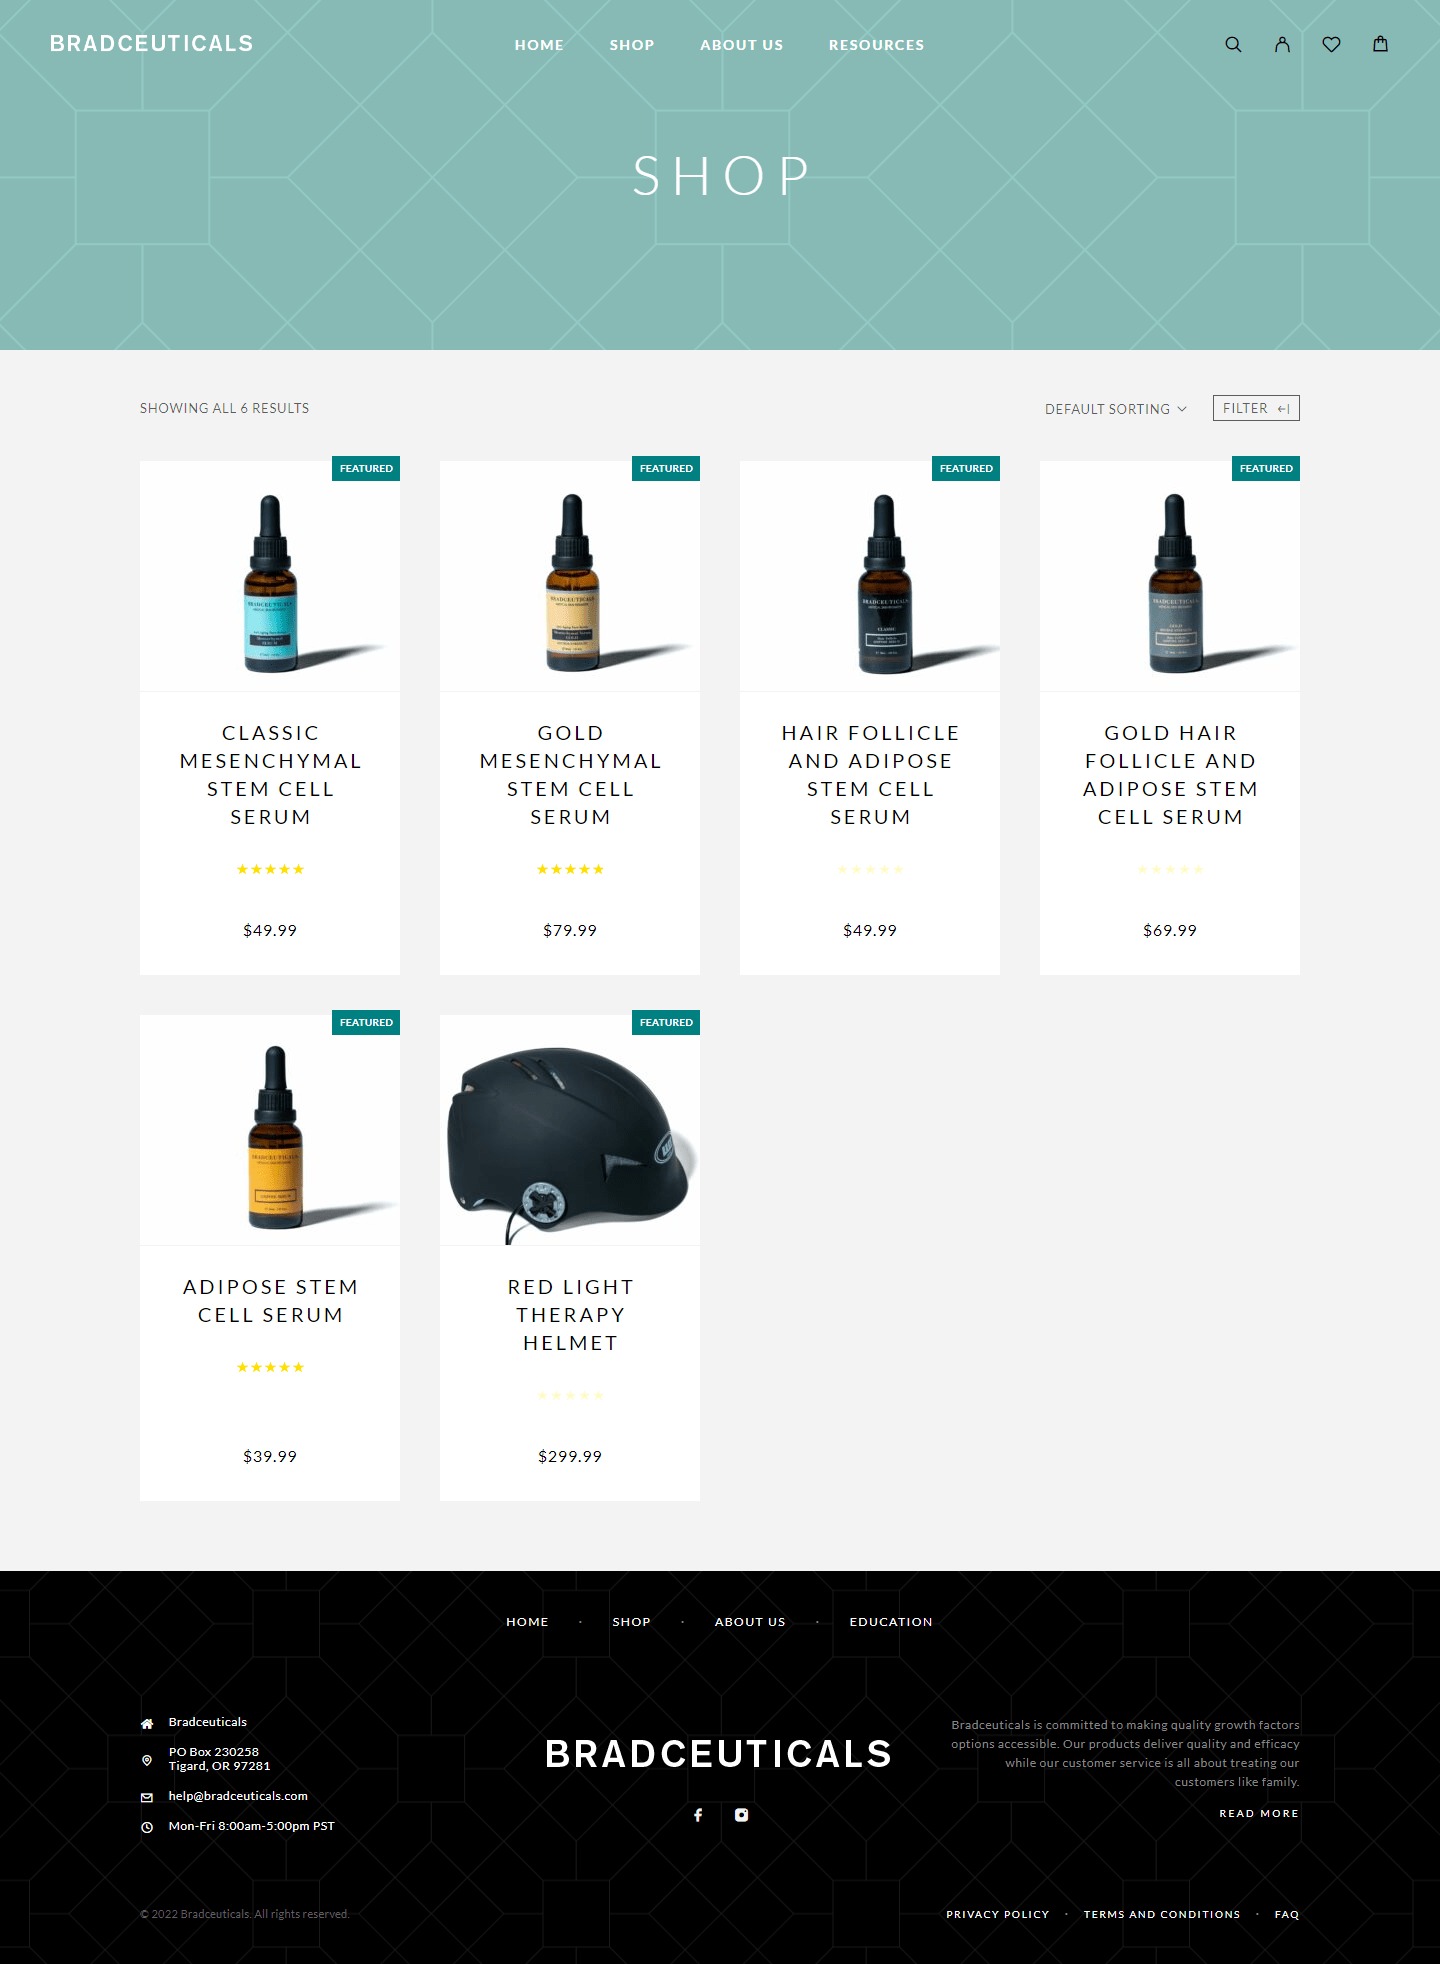The width and height of the screenshot is (1440, 1964).
Task: Click the Bradceuticals logo in header
Action: (152, 44)
